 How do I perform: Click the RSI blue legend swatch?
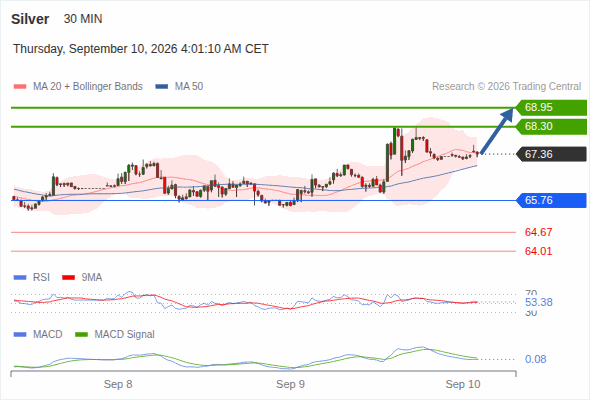tap(20, 278)
